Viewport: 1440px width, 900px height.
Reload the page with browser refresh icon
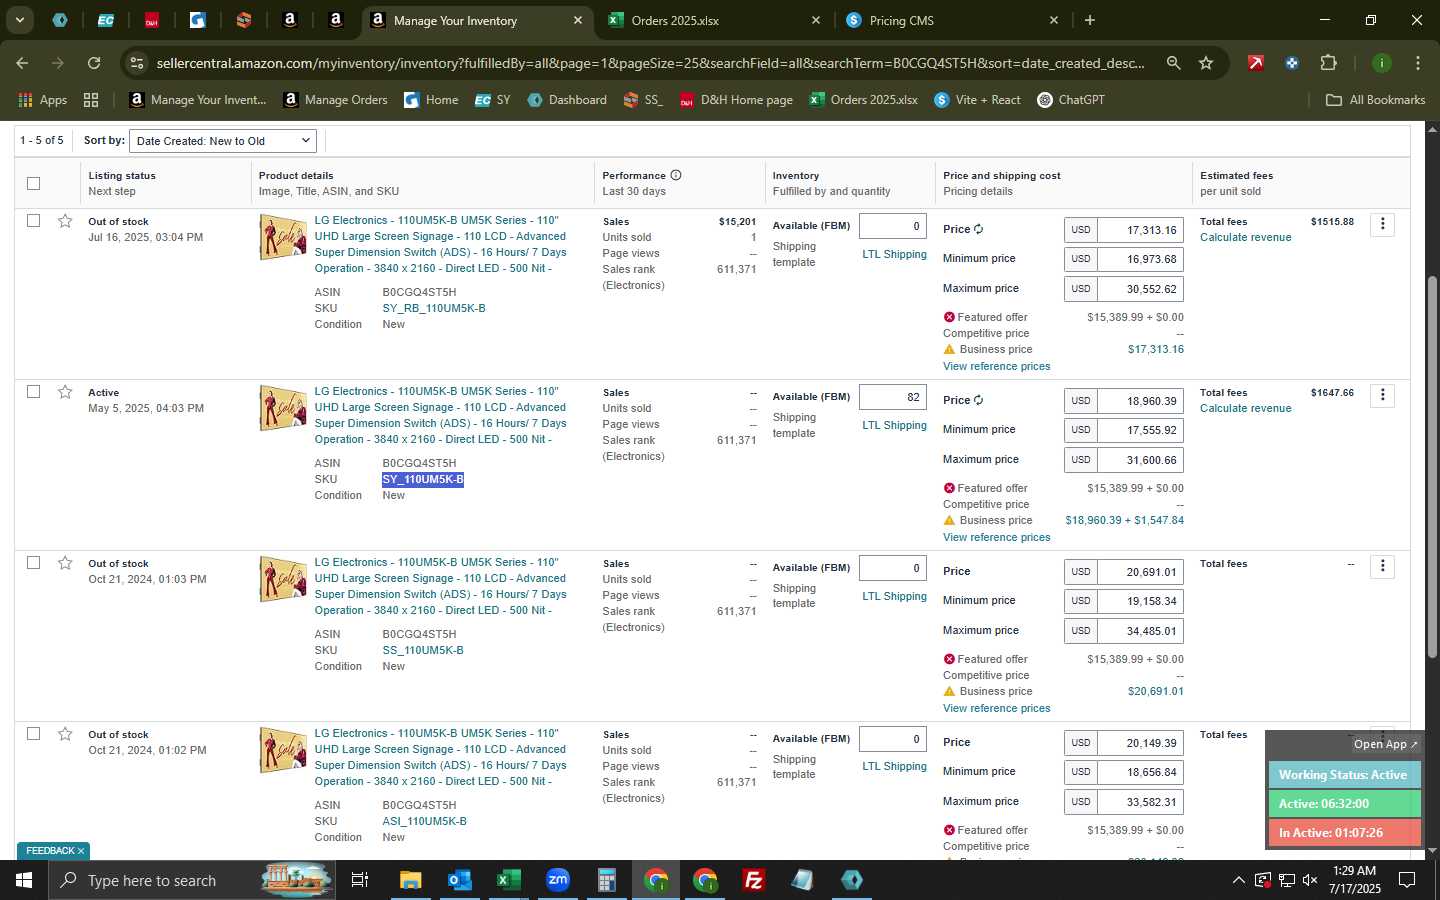94,63
